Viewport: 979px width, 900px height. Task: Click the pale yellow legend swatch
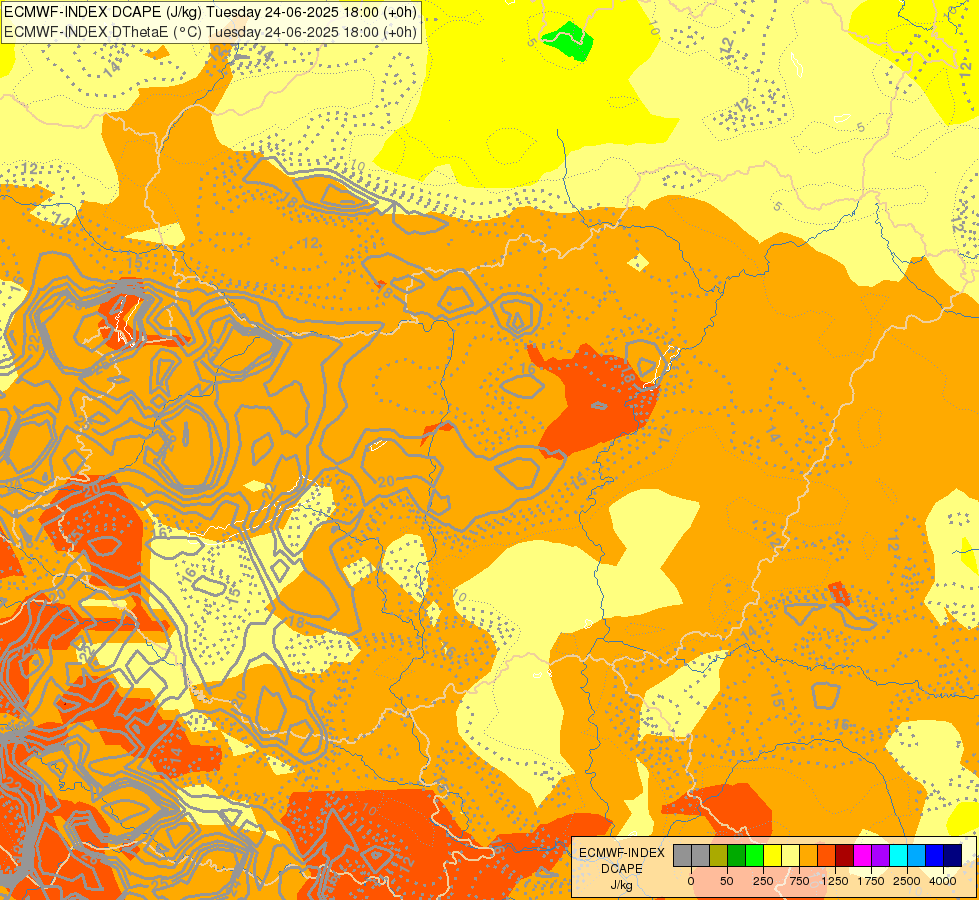tap(790, 856)
